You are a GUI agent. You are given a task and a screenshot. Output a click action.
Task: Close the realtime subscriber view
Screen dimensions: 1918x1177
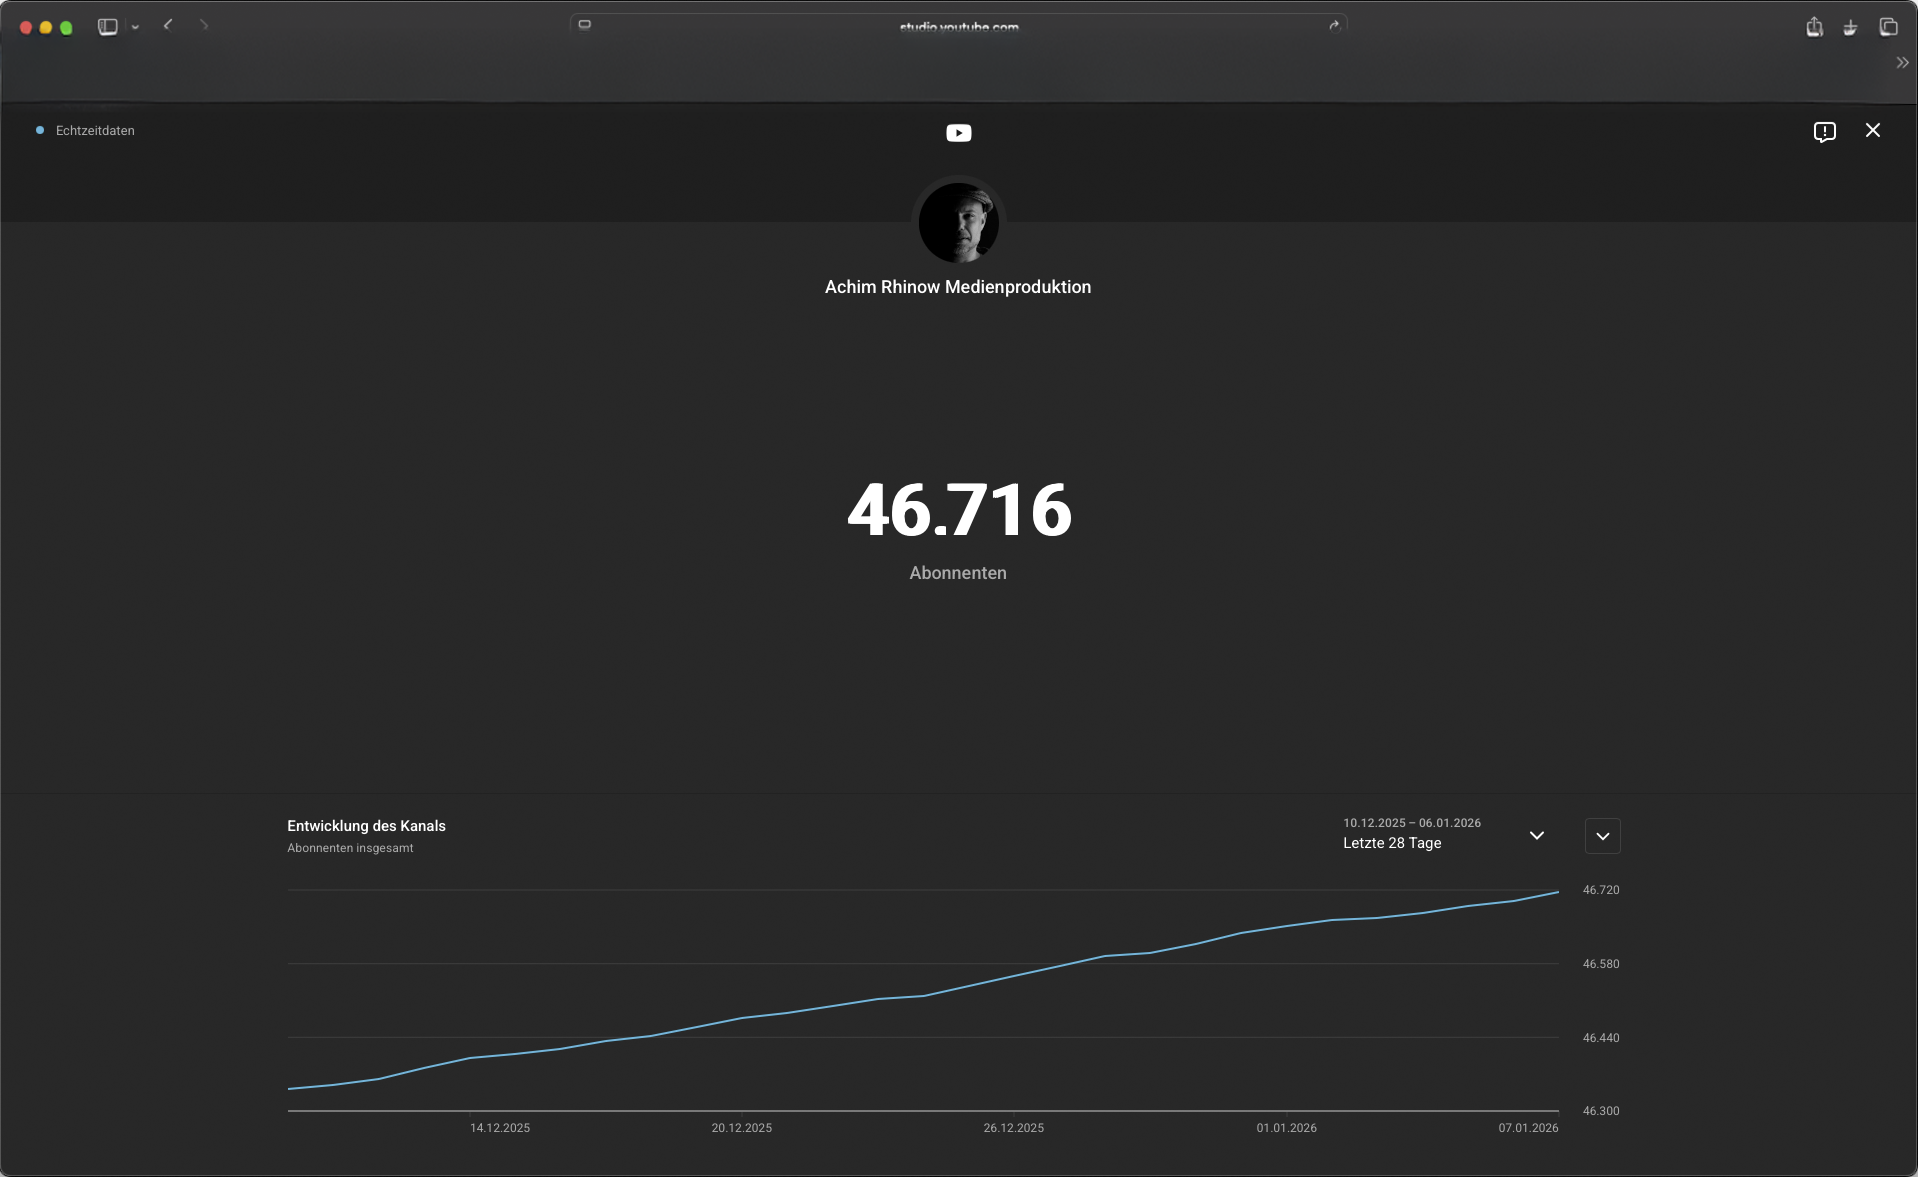click(1872, 131)
